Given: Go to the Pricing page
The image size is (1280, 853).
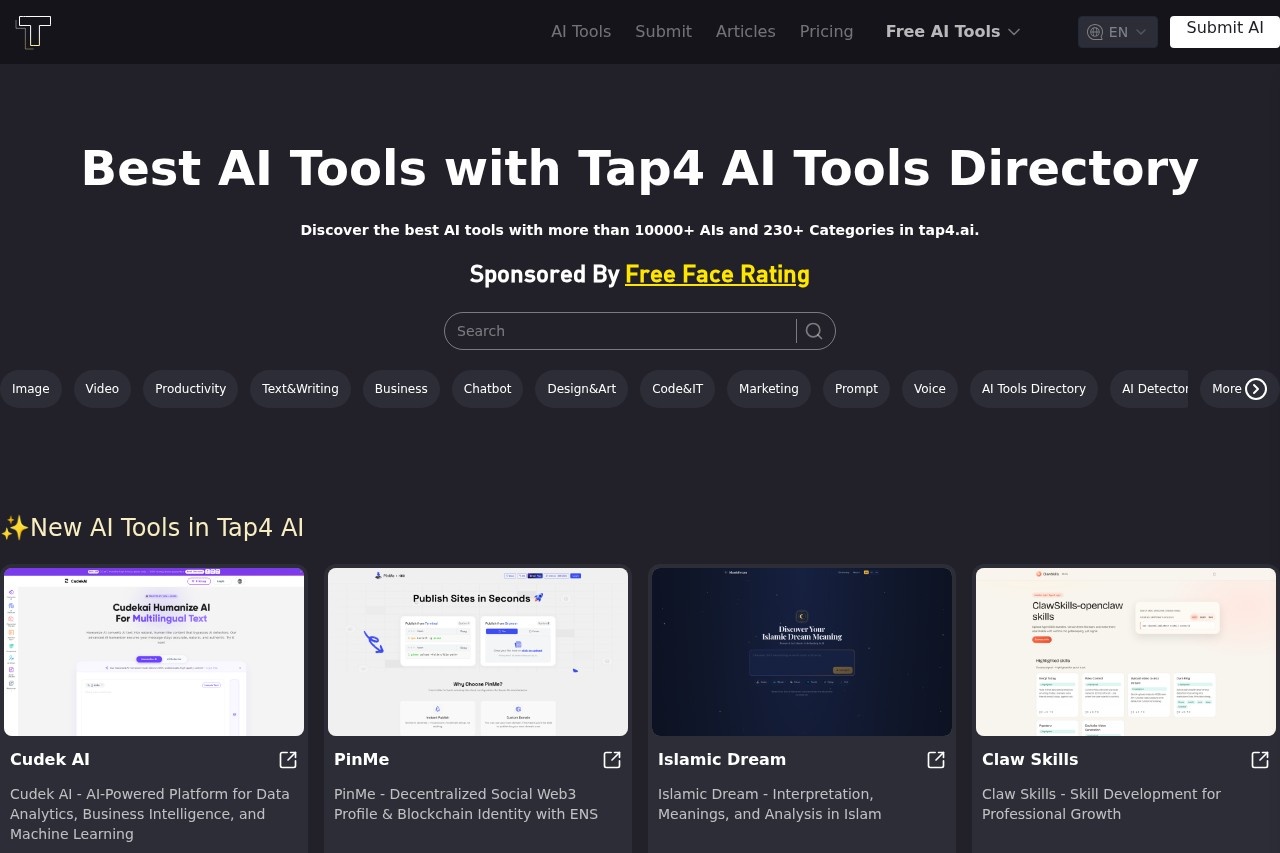Looking at the screenshot, I should tap(826, 31).
